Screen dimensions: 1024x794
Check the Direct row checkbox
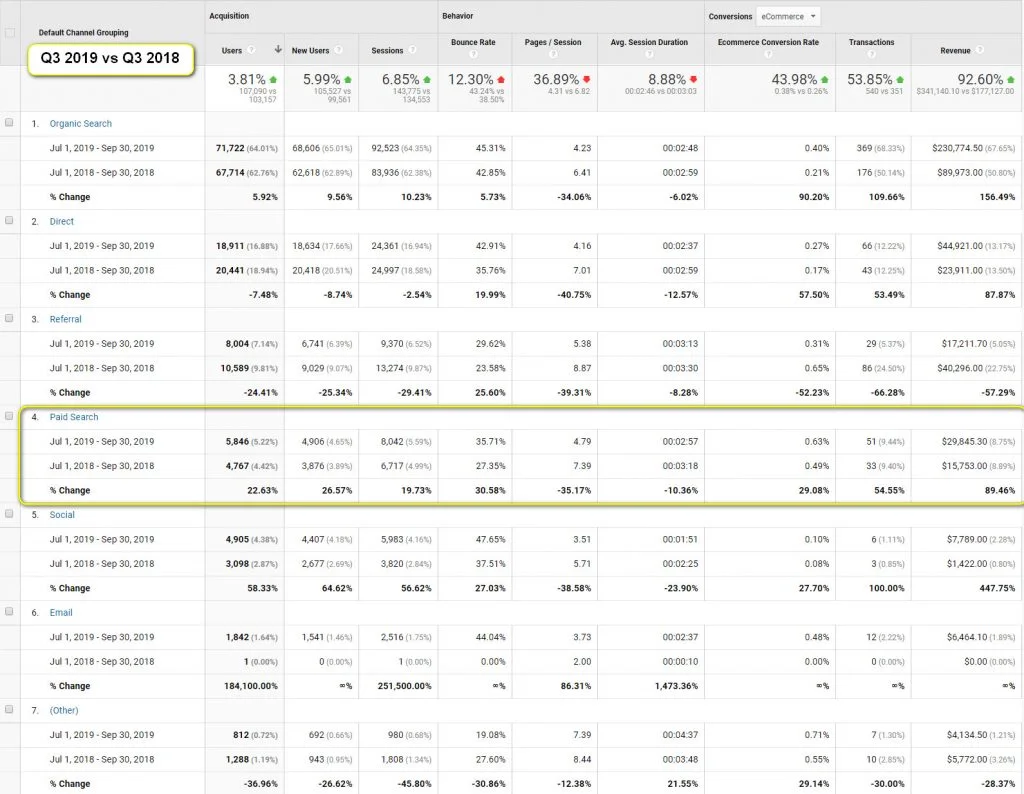click(x=9, y=221)
